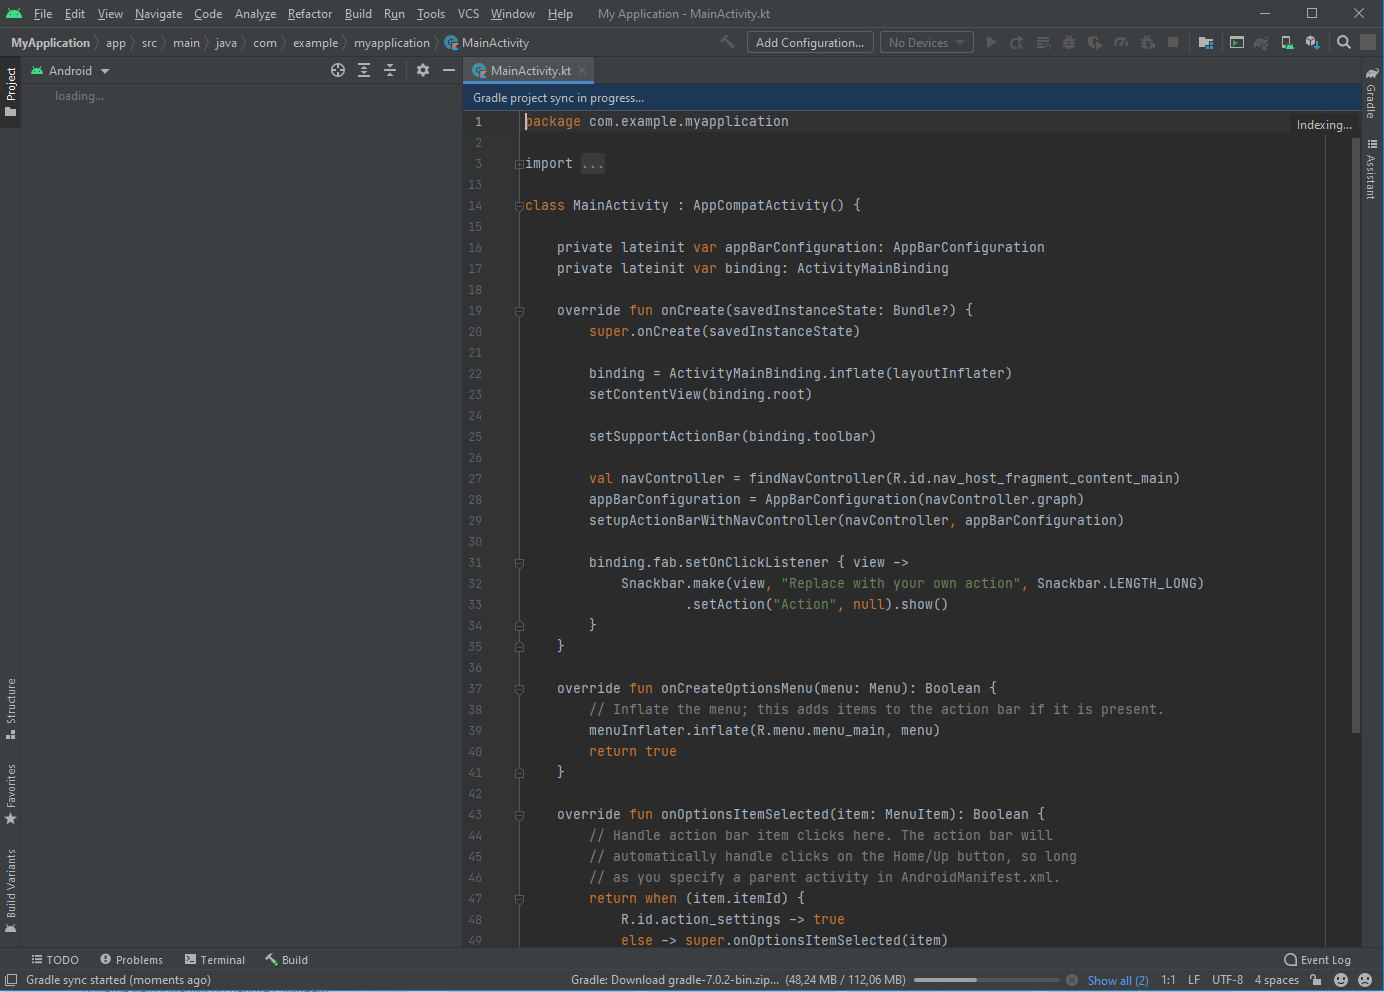
Task: Cancel the Gradle download process
Action: point(1072,980)
